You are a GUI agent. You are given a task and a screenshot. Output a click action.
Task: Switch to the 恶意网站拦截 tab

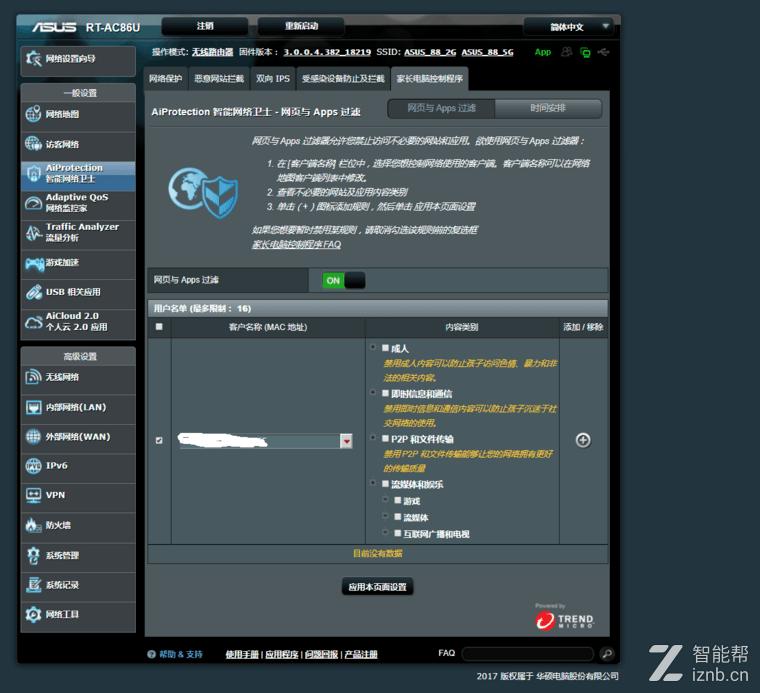pyautogui.click(x=219, y=79)
